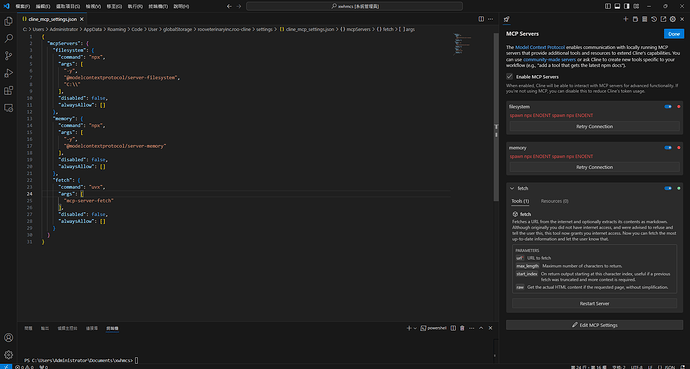Kill terminal with trash icon
The height and width of the screenshot is (369, 690).
(x=462, y=328)
